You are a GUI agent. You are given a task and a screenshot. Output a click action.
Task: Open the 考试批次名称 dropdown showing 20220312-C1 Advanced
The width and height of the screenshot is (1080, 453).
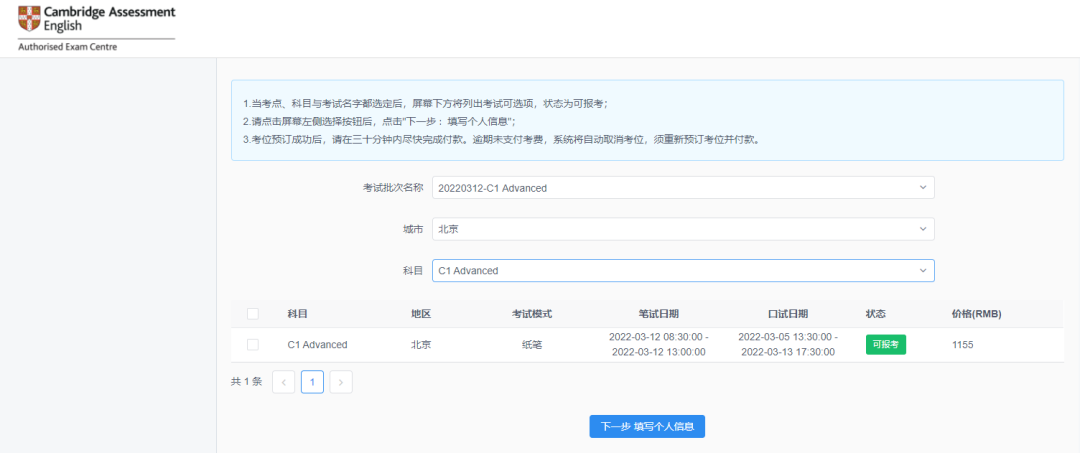tap(683, 187)
